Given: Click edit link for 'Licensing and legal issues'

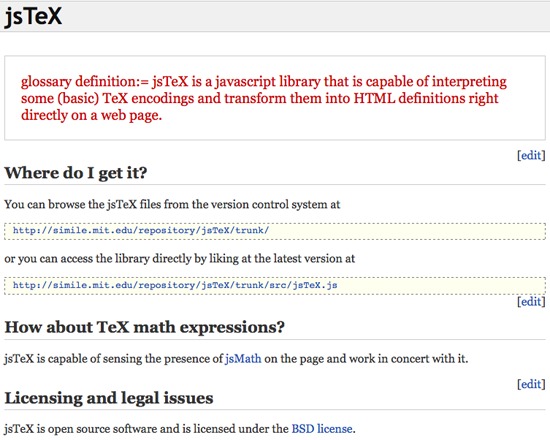Looking at the screenshot, I should point(531,384).
